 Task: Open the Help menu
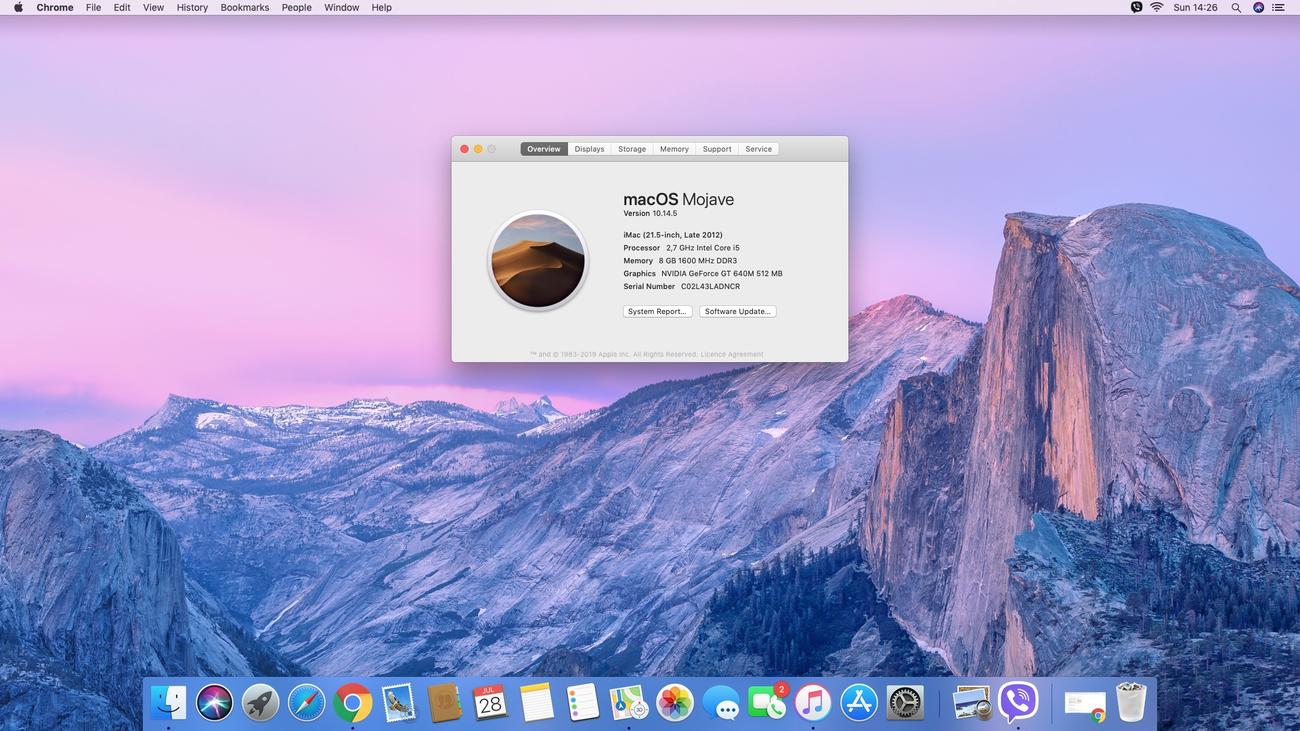click(x=382, y=7)
